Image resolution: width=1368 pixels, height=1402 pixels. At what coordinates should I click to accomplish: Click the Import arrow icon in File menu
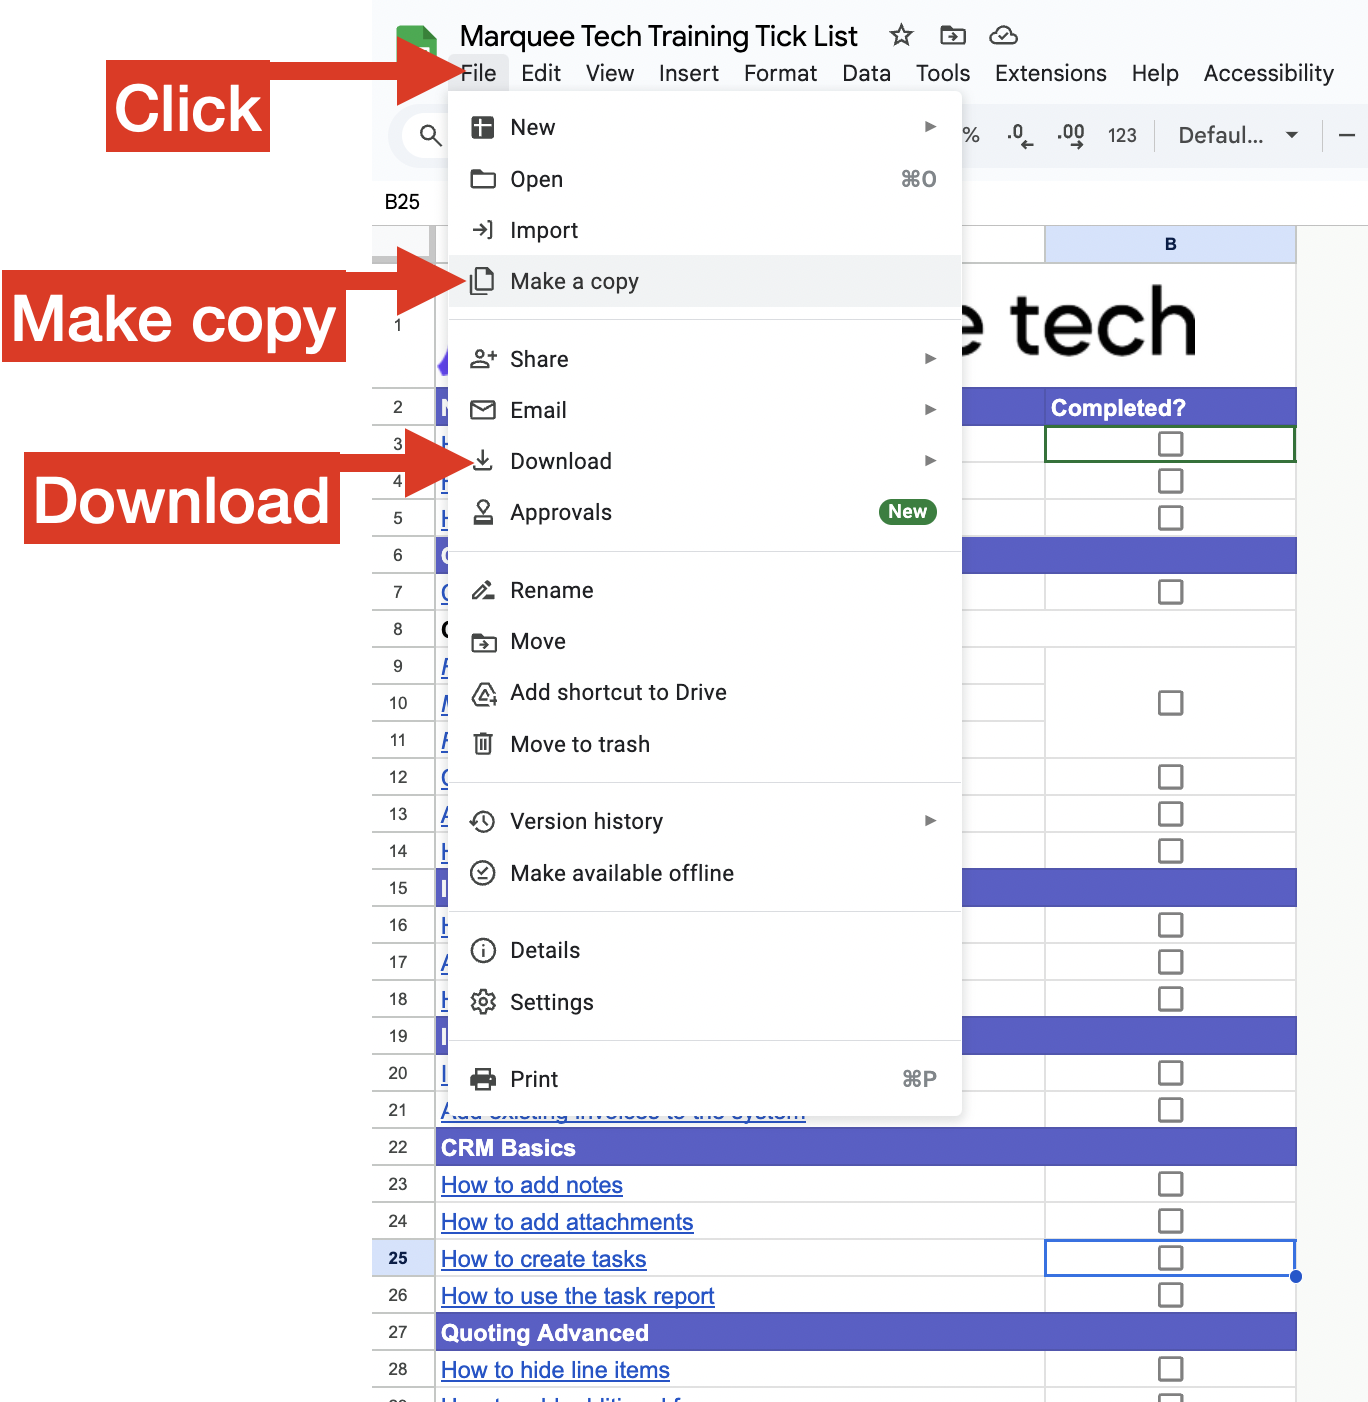[483, 230]
